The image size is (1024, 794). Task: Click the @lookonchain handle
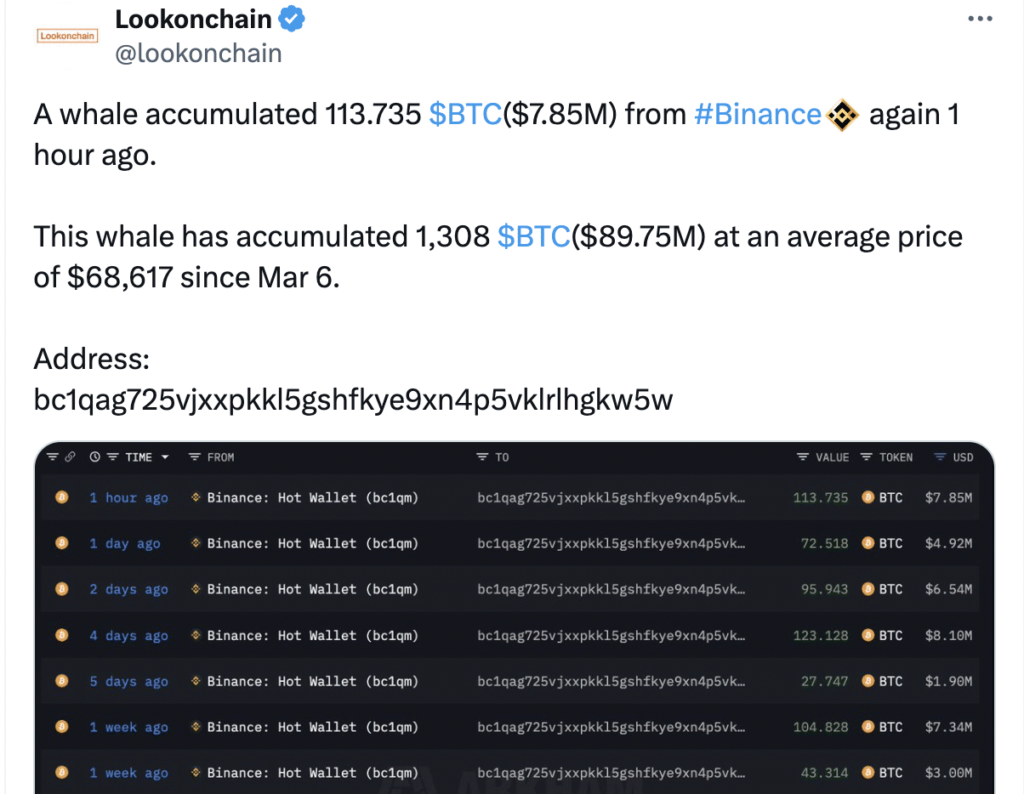(199, 53)
